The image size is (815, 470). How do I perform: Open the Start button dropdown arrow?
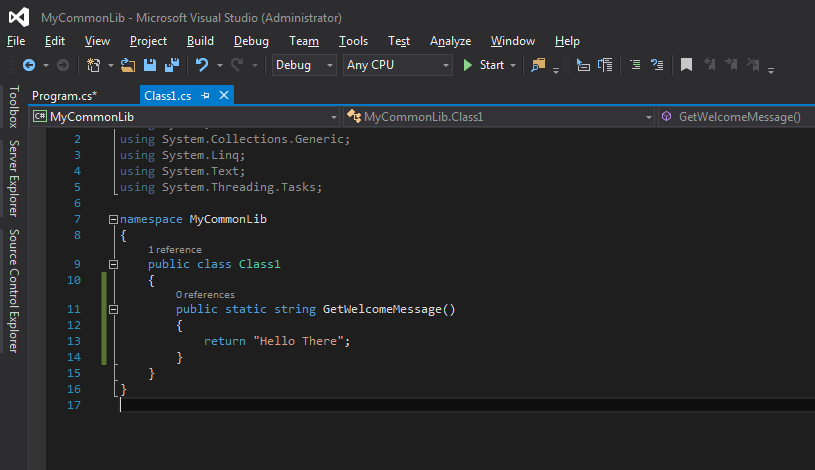coord(513,66)
